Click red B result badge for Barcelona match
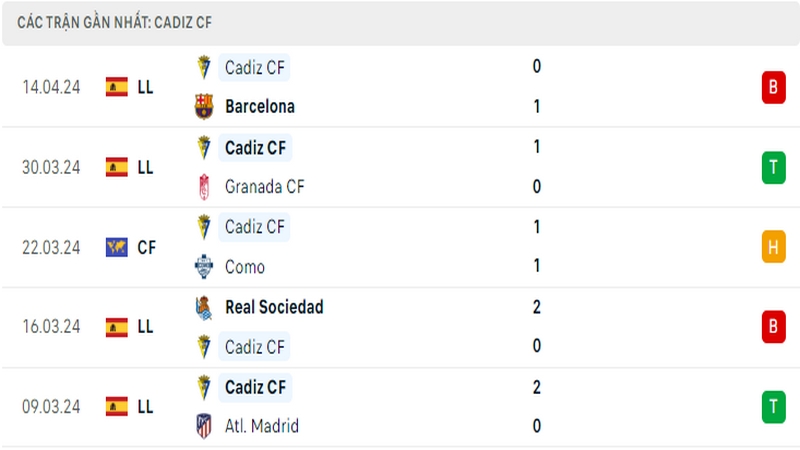Screen dimensions: 800x450 (773, 87)
